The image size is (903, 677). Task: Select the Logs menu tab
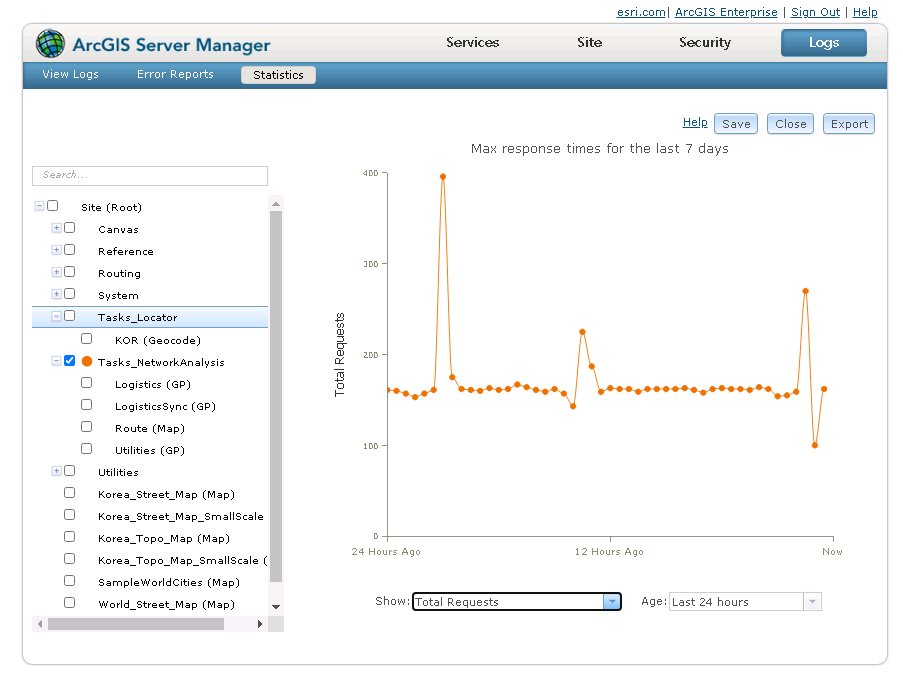(x=824, y=43)
